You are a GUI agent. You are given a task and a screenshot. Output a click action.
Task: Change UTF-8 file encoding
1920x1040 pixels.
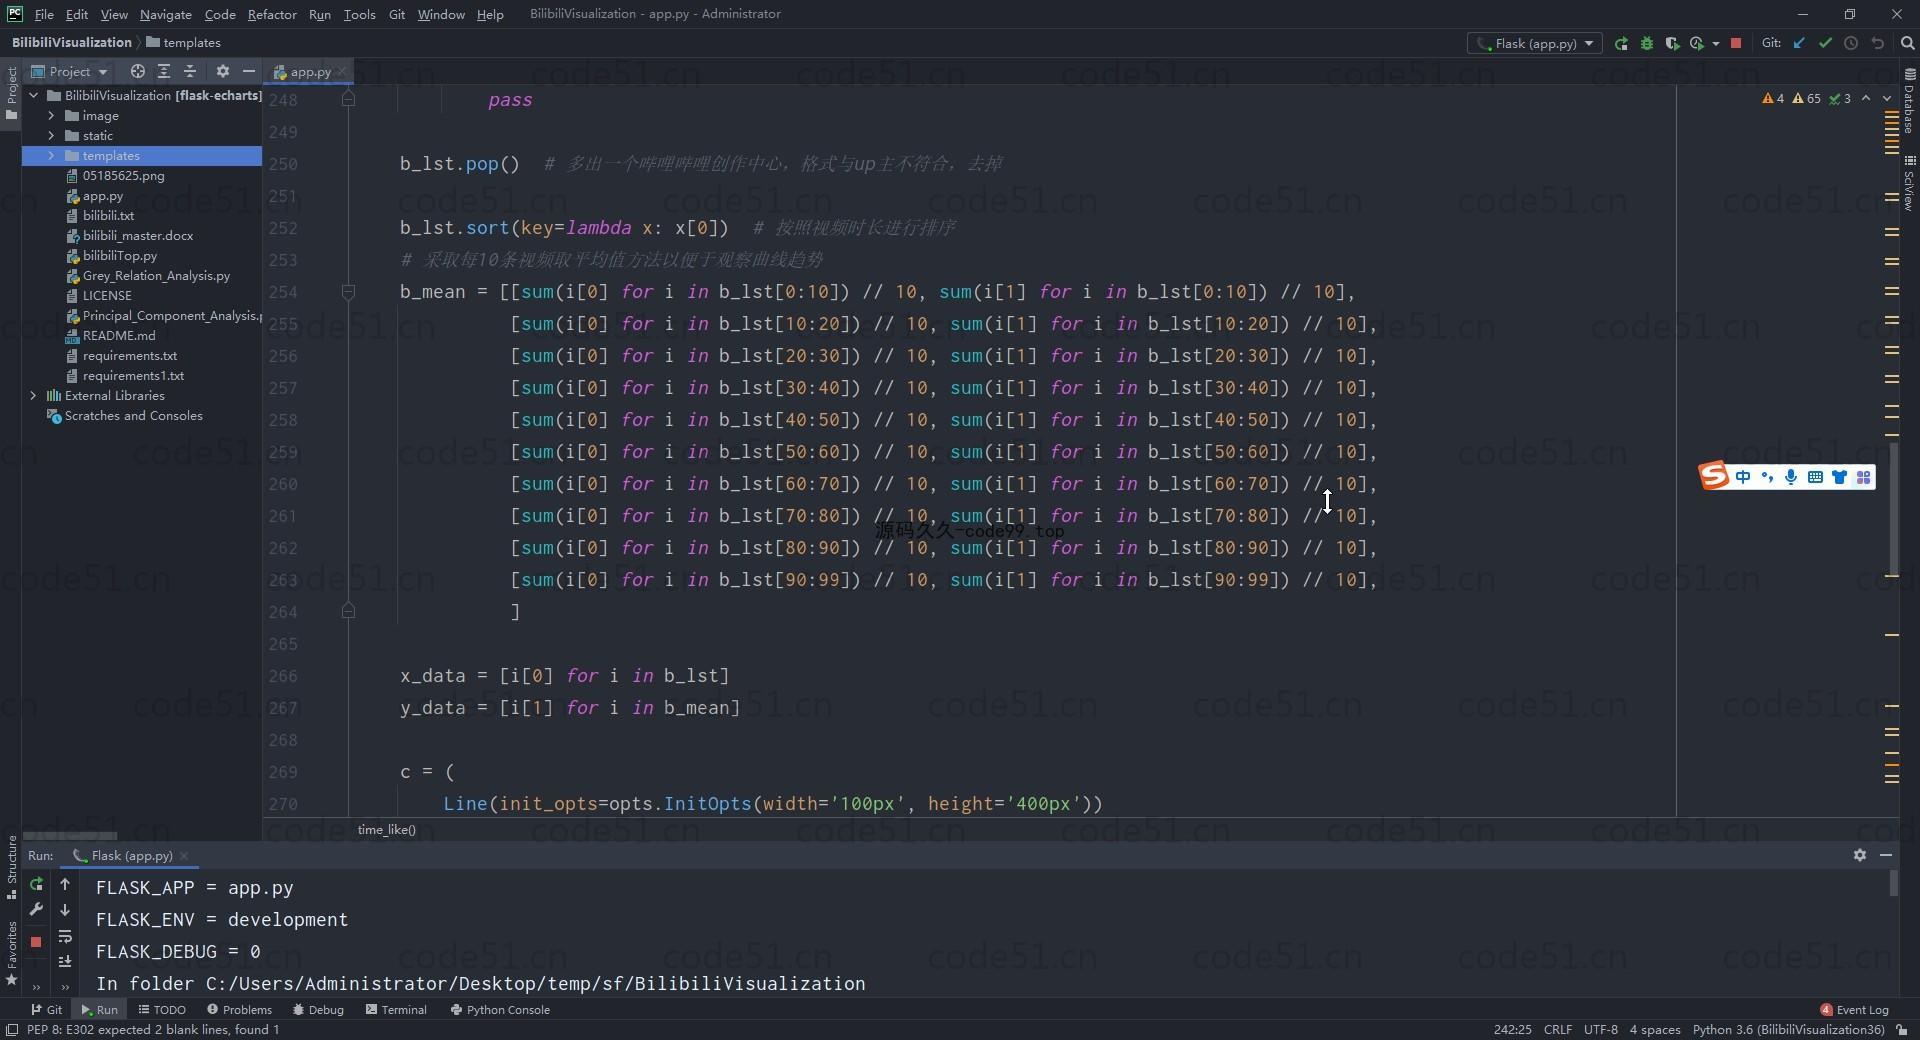(x=1600, y=1029)
